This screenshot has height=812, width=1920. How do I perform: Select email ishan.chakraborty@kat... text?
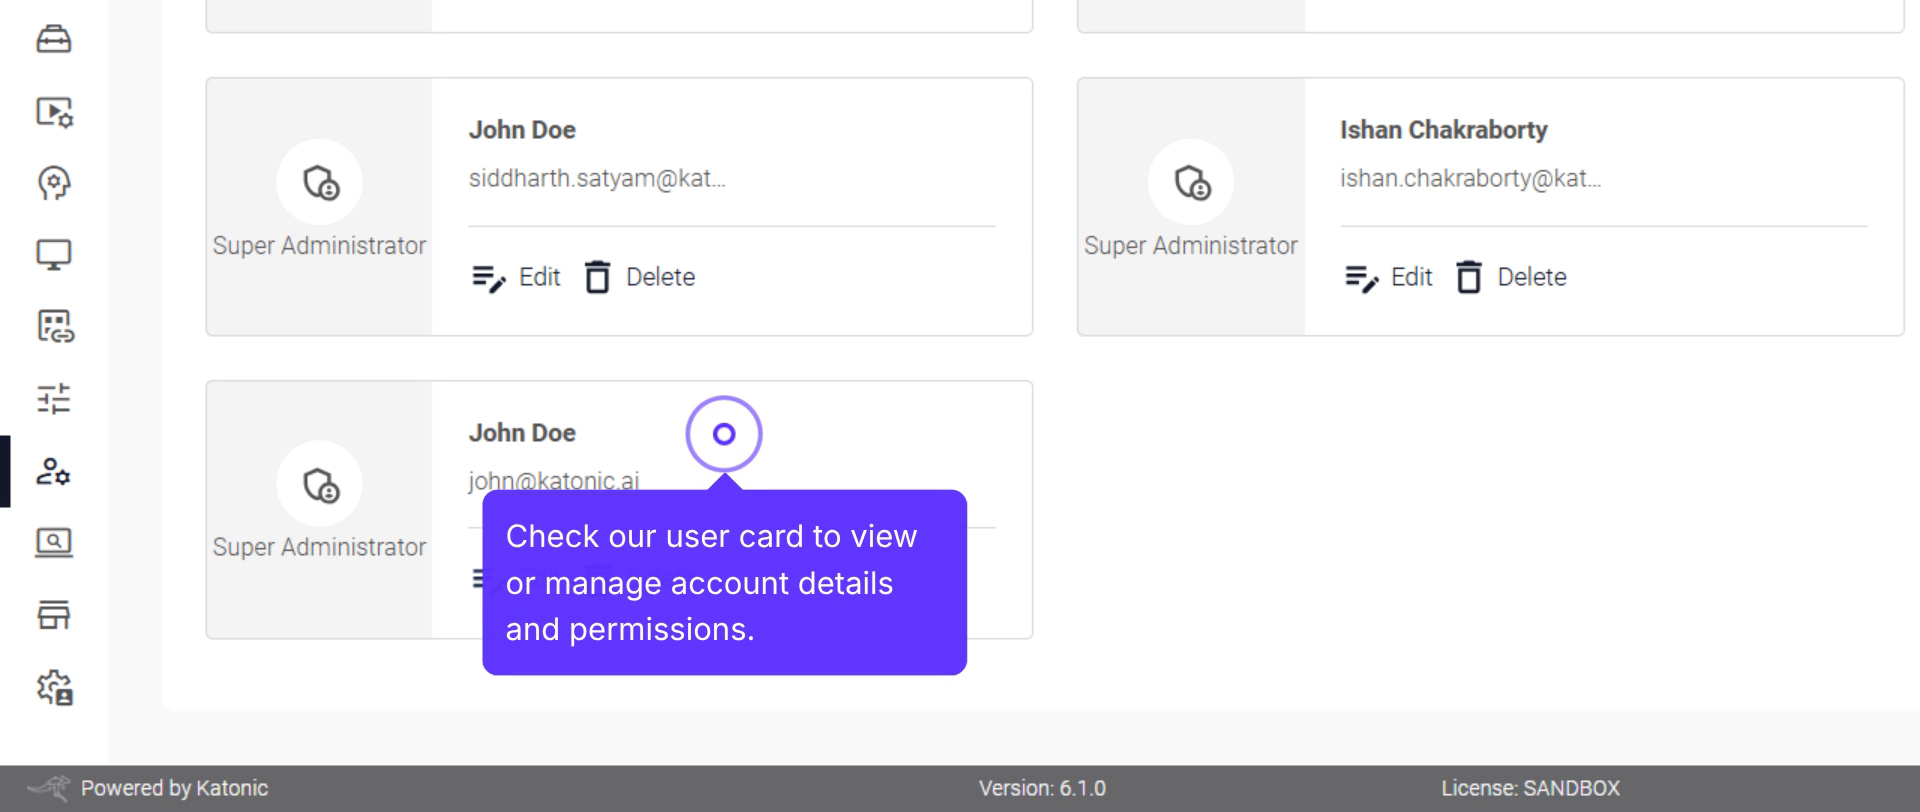pyautogui.click(x=1470, y=178)
